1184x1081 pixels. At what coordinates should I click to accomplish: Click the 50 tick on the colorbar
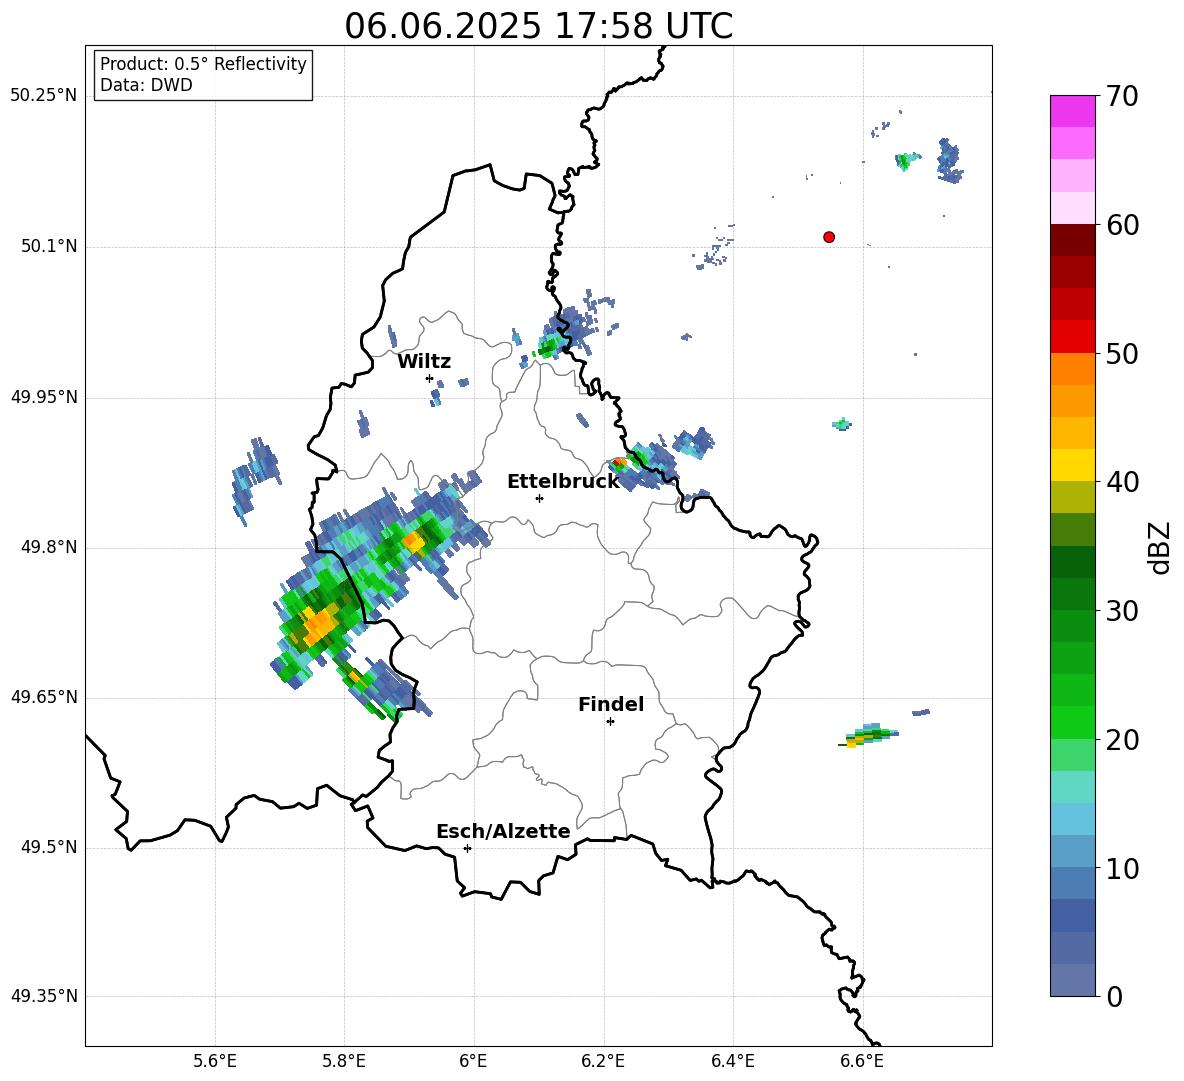click(x=1122, y=354)
